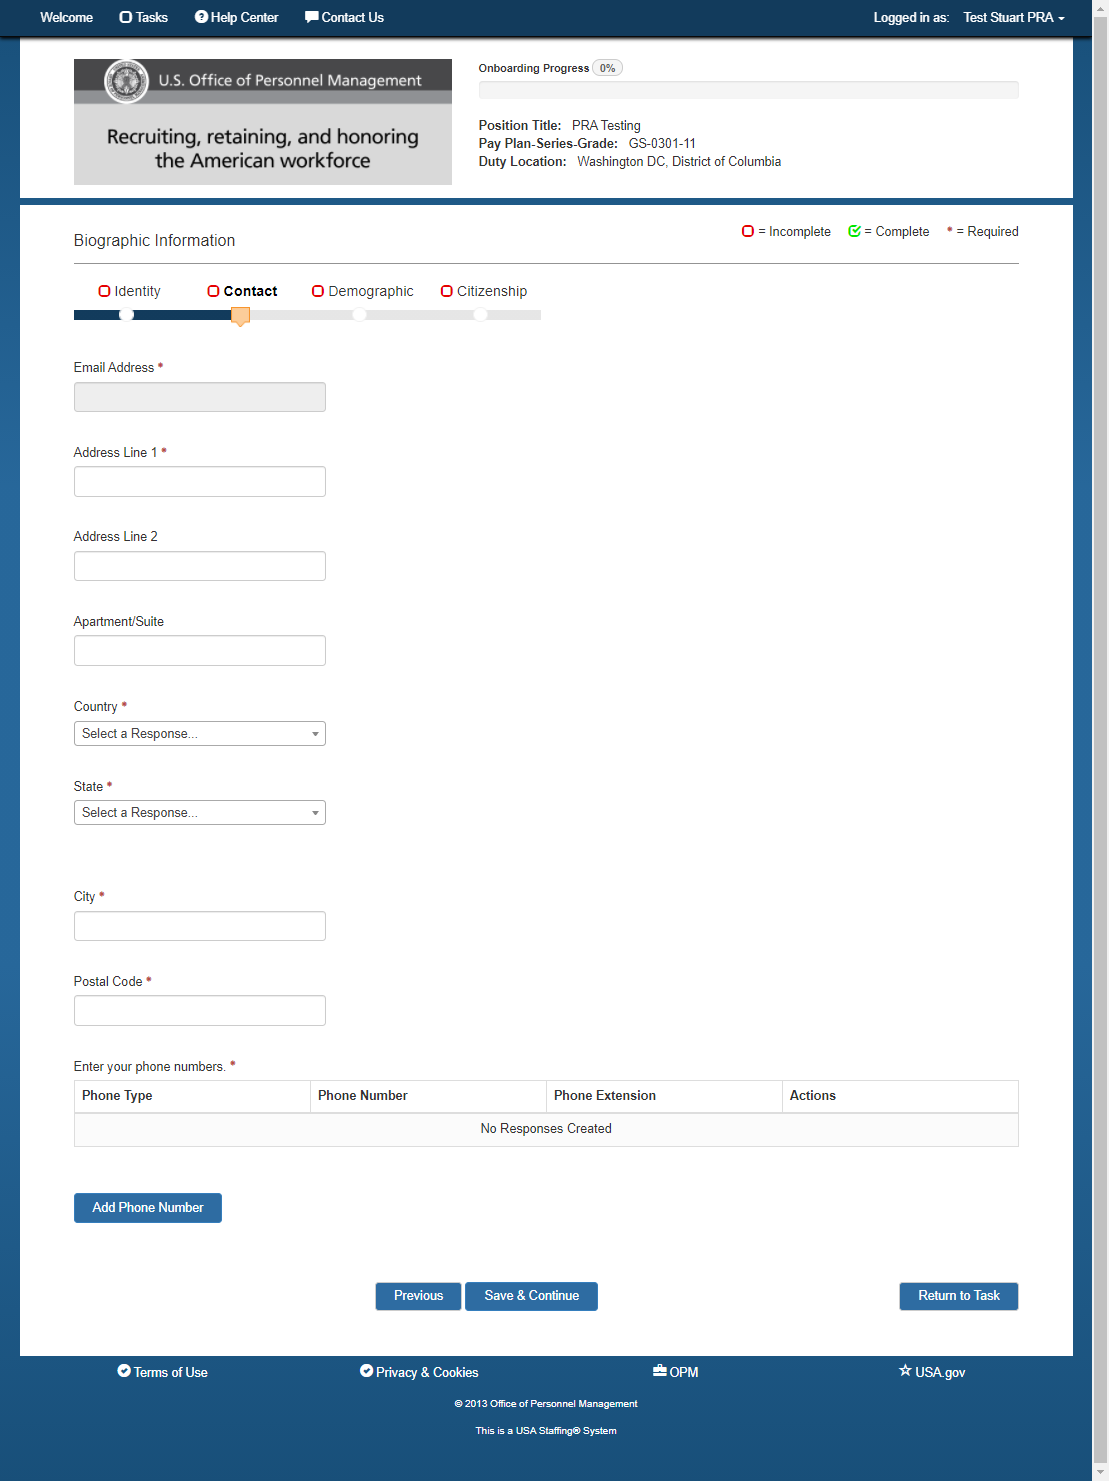
Task: Go to the Demographic step
Action: (371, 291)
